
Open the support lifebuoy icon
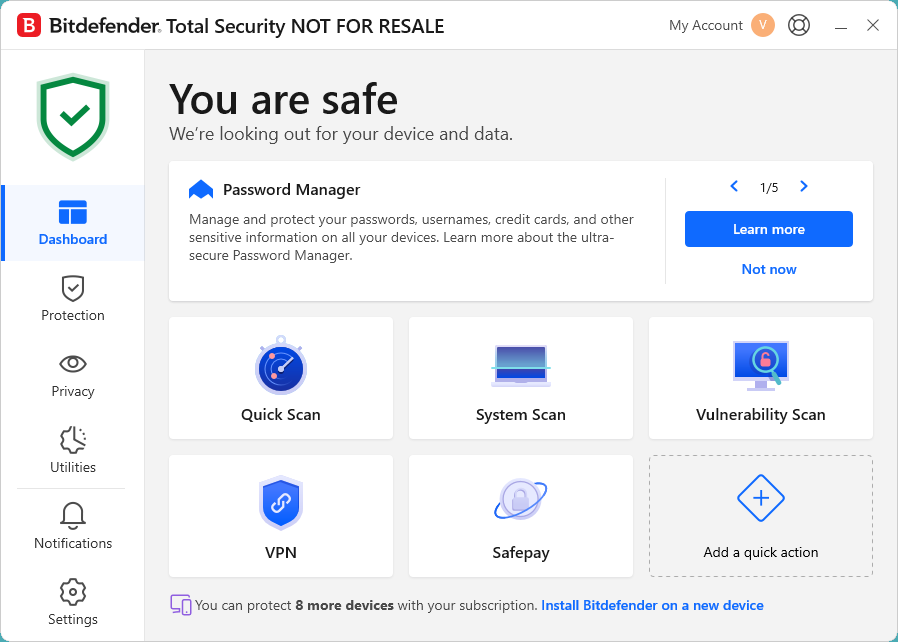(x=798, y=25)
